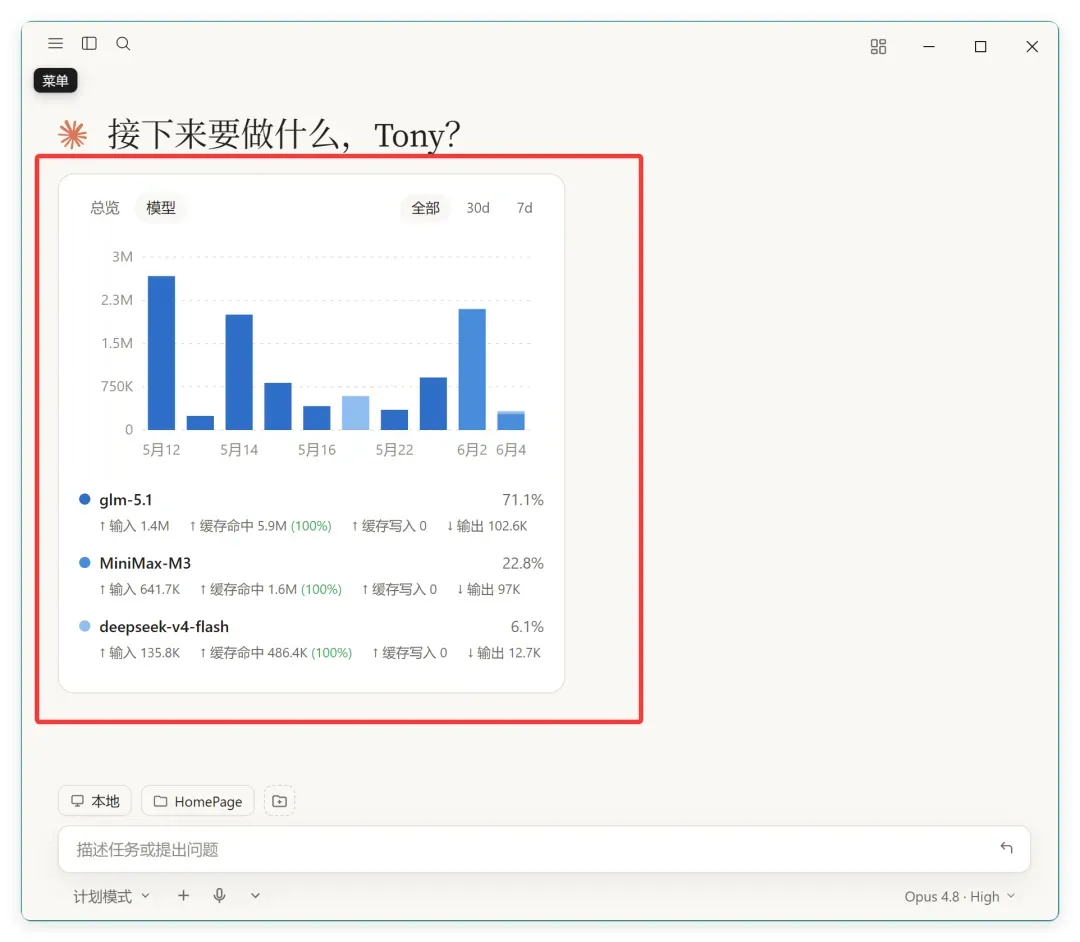Click 缓存命中 486.4K (100%) text
This screenshot has width=1080, height=942.
[276, 653]
